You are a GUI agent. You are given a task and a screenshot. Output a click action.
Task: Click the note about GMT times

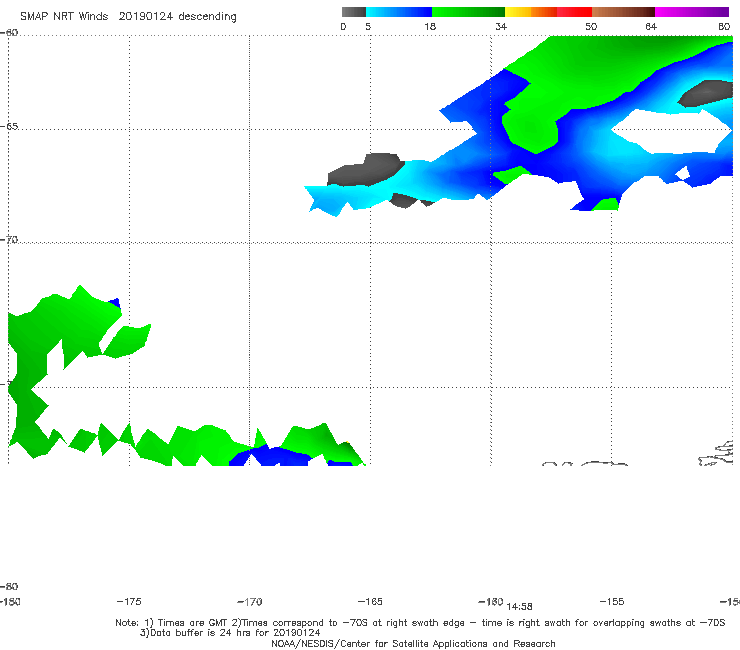point(420,623)
